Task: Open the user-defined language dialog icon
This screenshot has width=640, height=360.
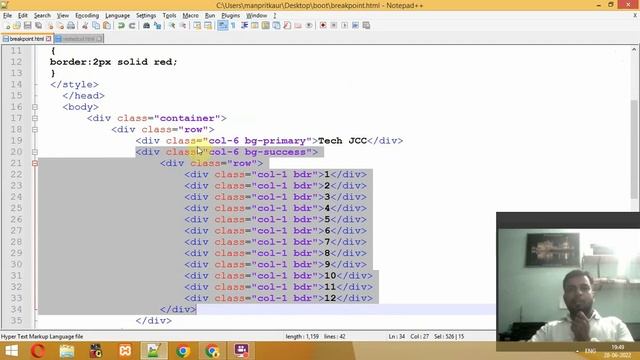Action: [x=255, y=26]
